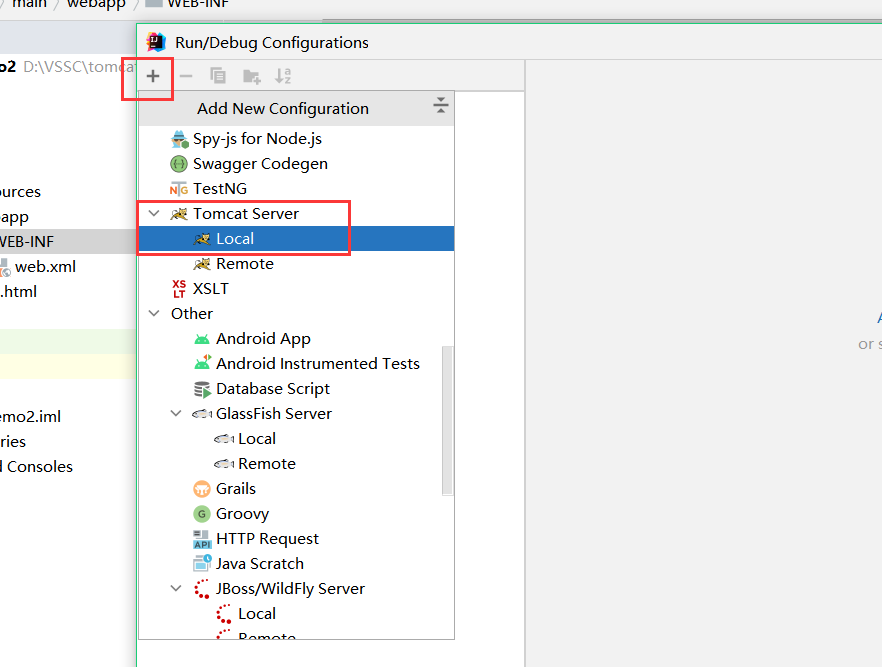Select Remote under Tomcat Server

point(296,264)
